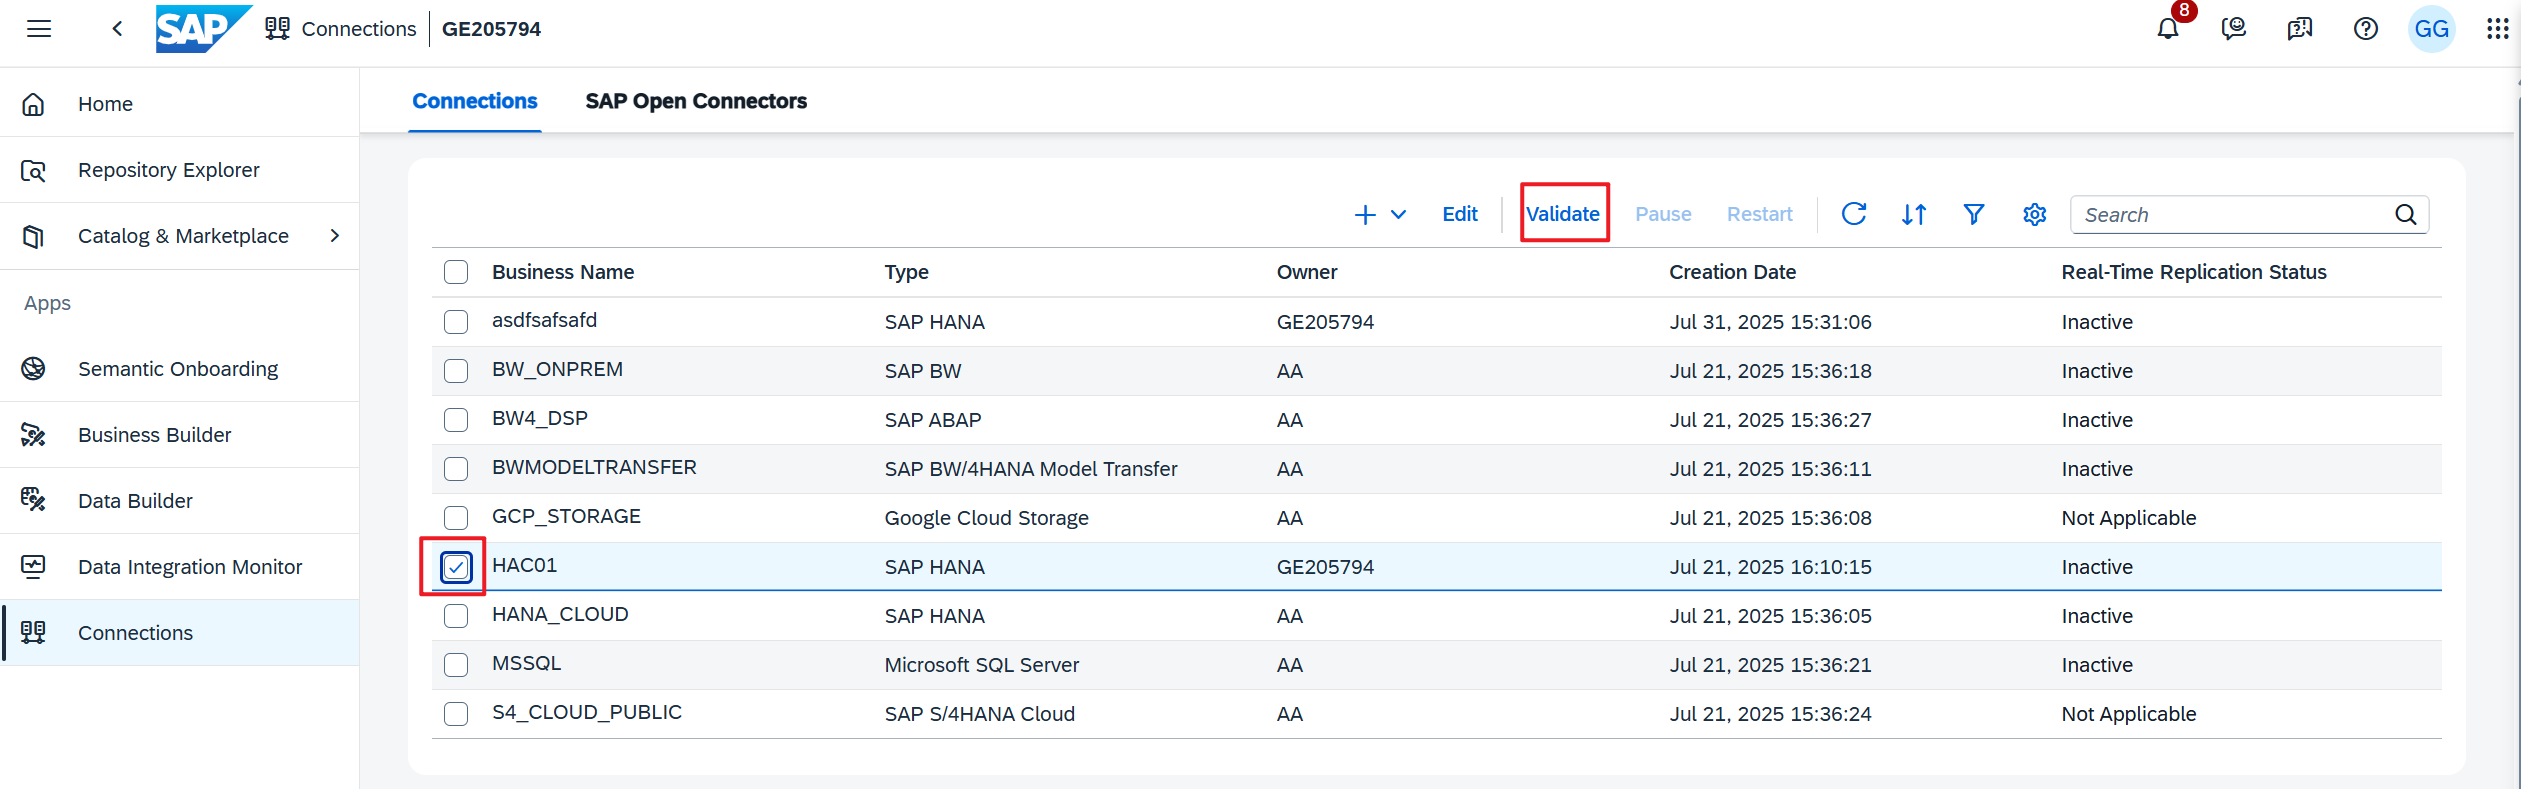The image size is (2521, 789).
Task: Switch to the Connections tab
Action: pyautogui.click(x=475, y=101)
